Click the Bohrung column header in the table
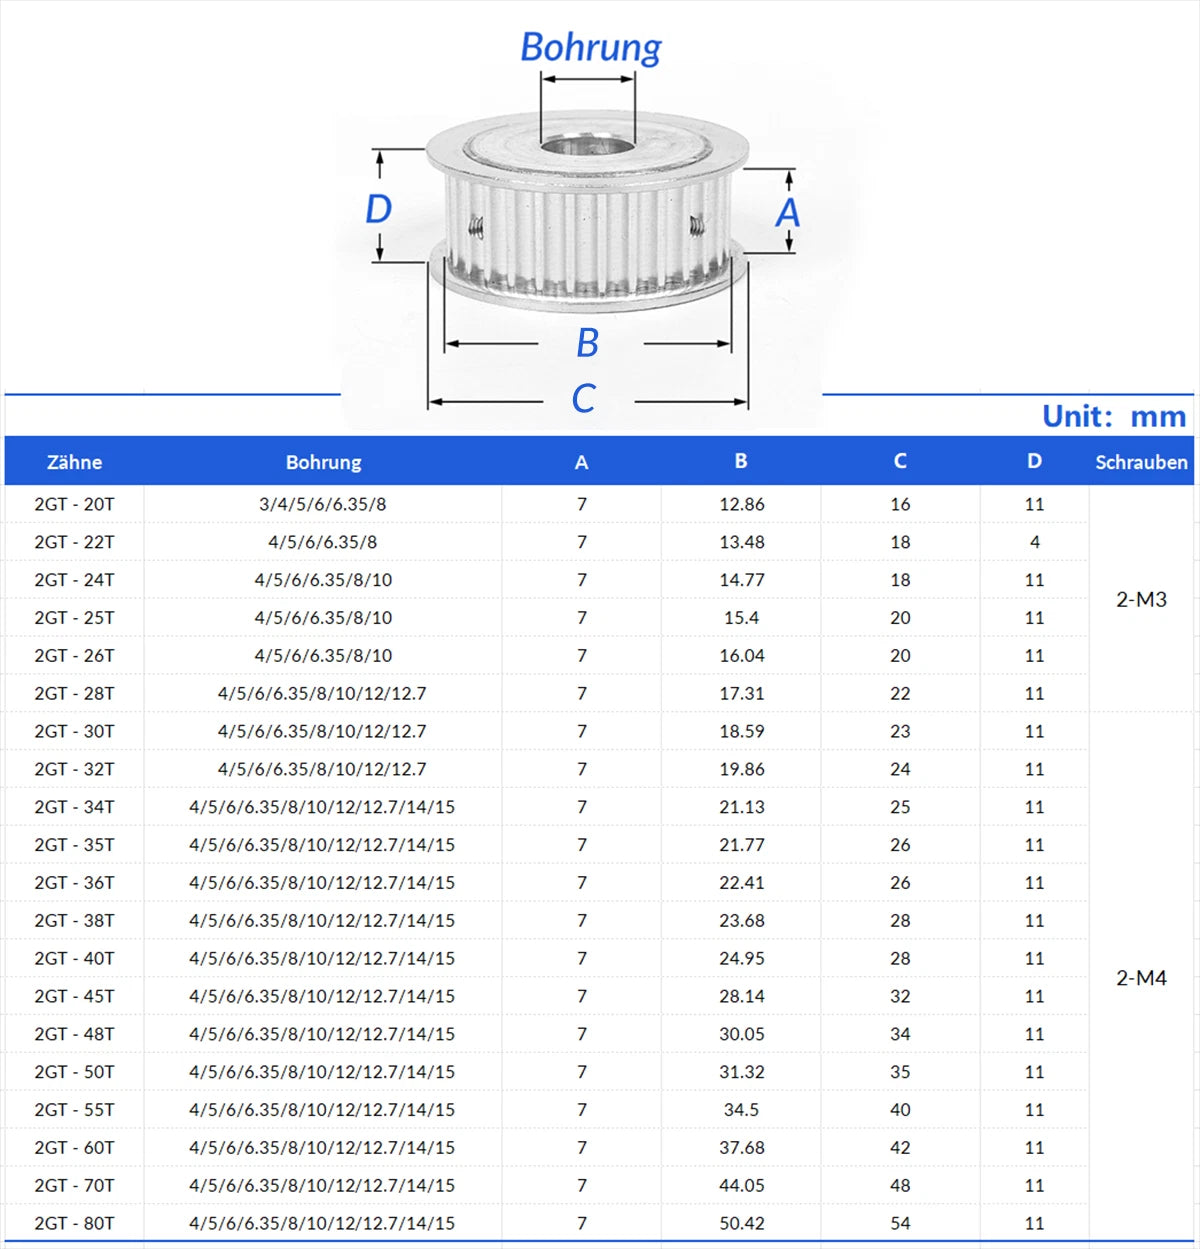 point(323,462)
